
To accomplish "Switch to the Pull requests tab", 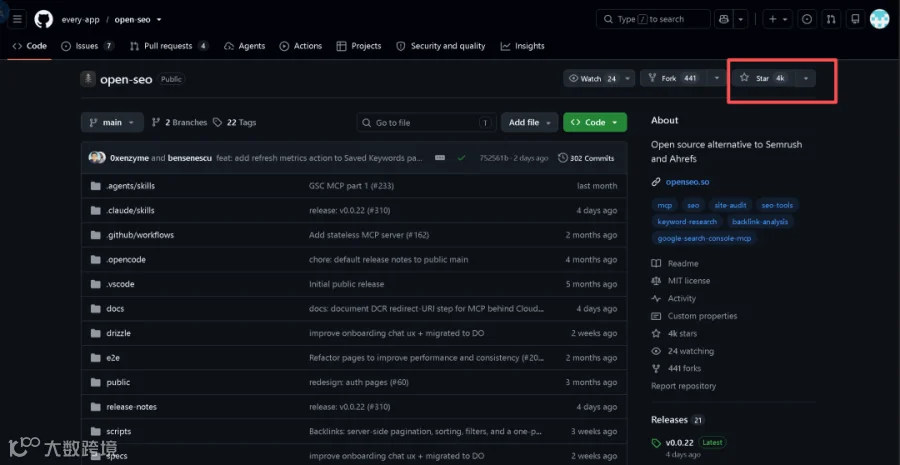I will point(169,46).
